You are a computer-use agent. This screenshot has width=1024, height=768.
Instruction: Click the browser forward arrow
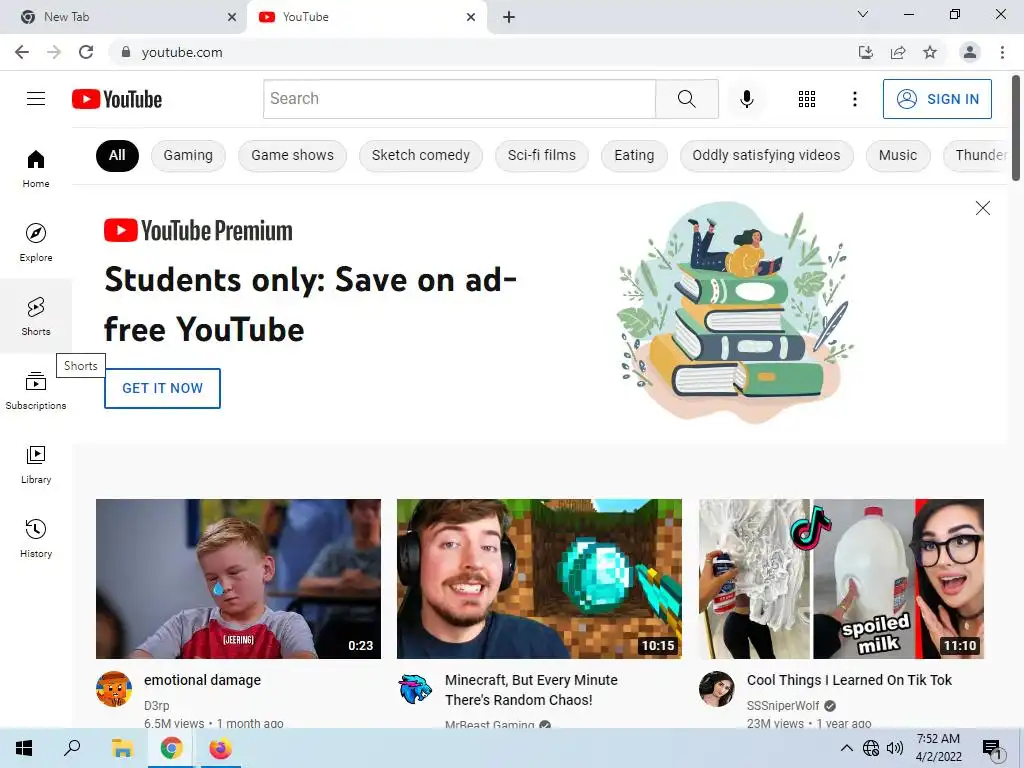[54, 52]
